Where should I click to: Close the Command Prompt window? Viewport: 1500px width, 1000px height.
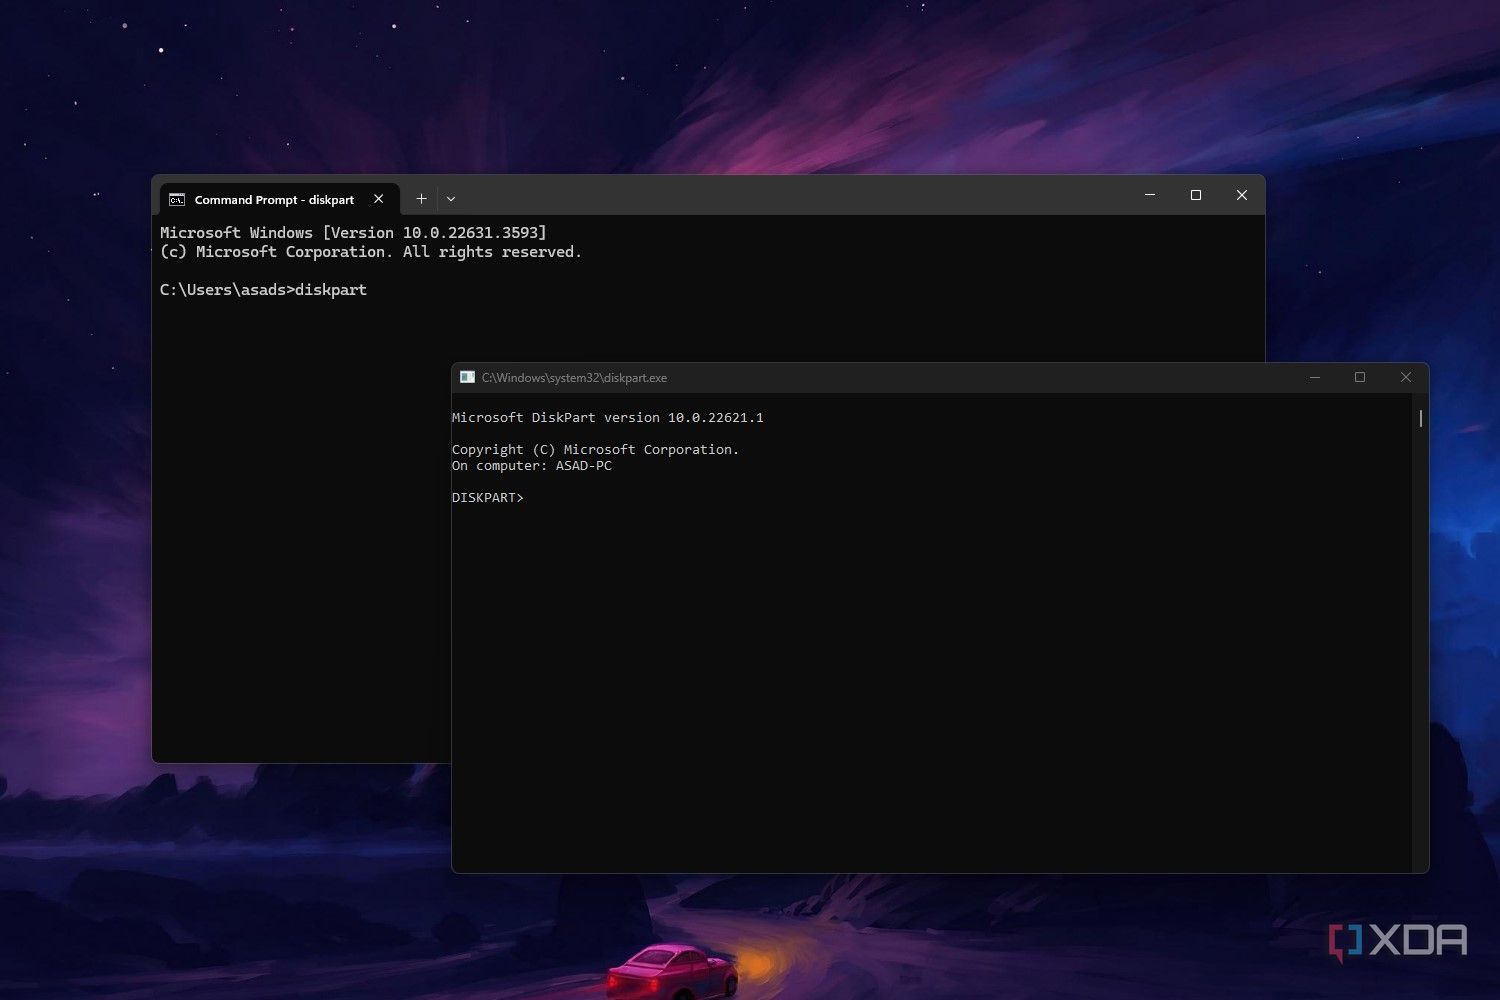pyautogui.click(x=1242, y=195)
